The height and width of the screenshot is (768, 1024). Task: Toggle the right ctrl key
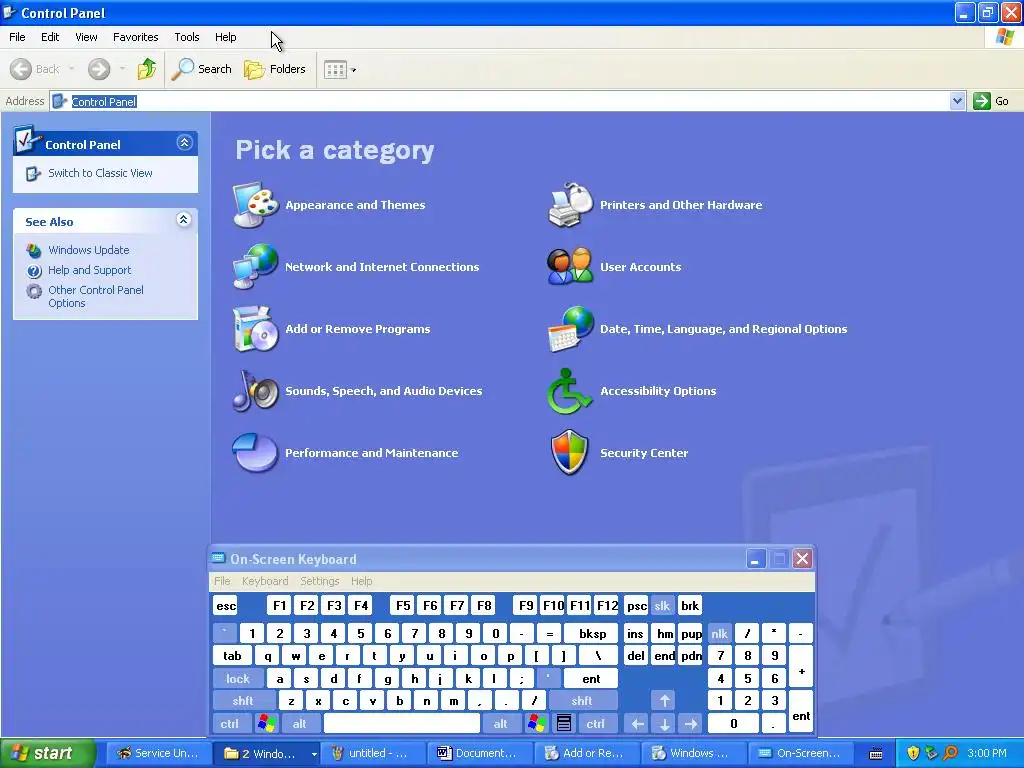coord(596,723)
